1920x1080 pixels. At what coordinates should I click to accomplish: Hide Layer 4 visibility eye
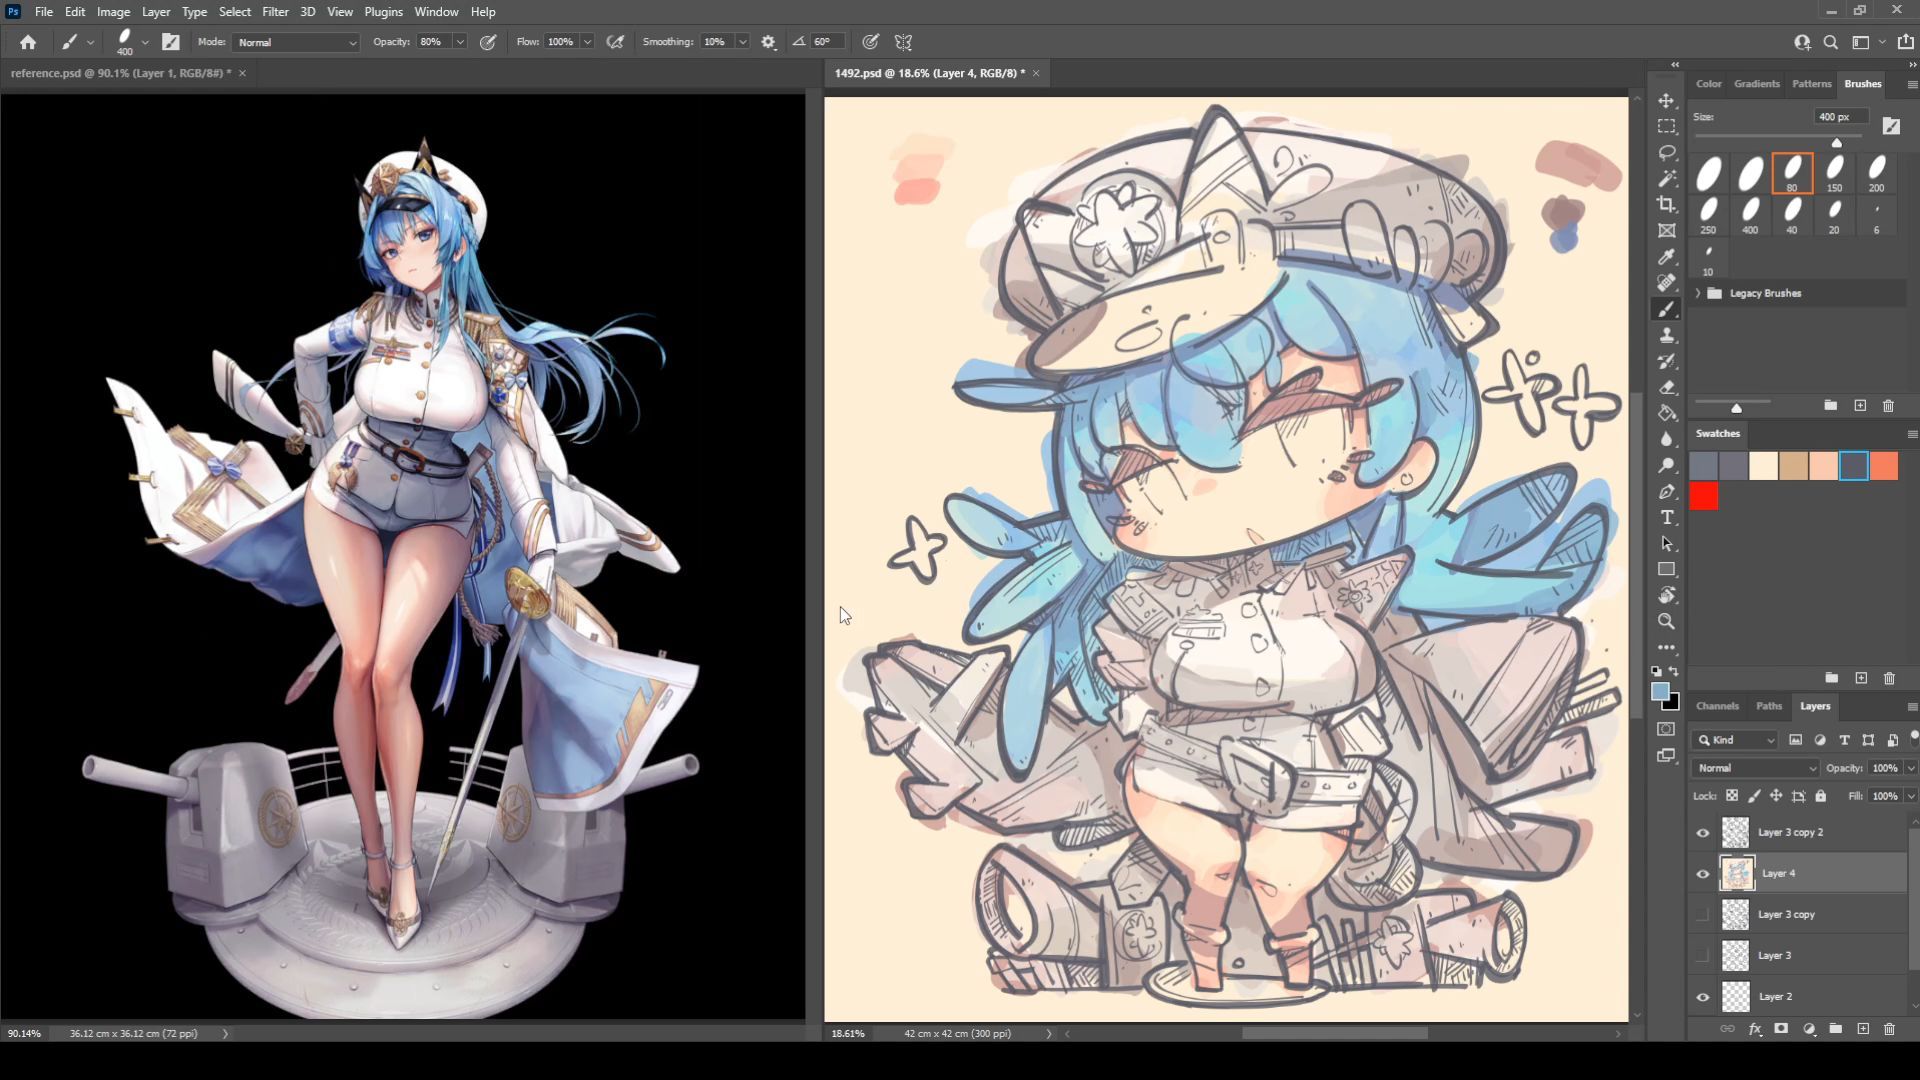1703,874
